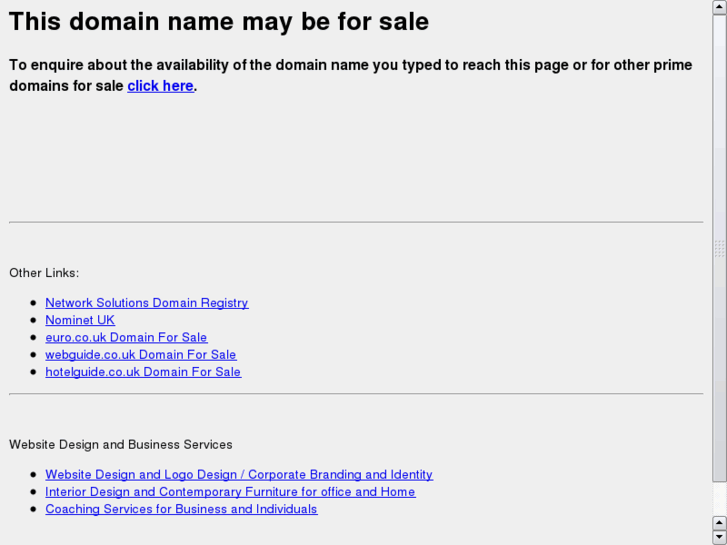
Task: Click the "Other Links:" label
Action: click(44, 273)
